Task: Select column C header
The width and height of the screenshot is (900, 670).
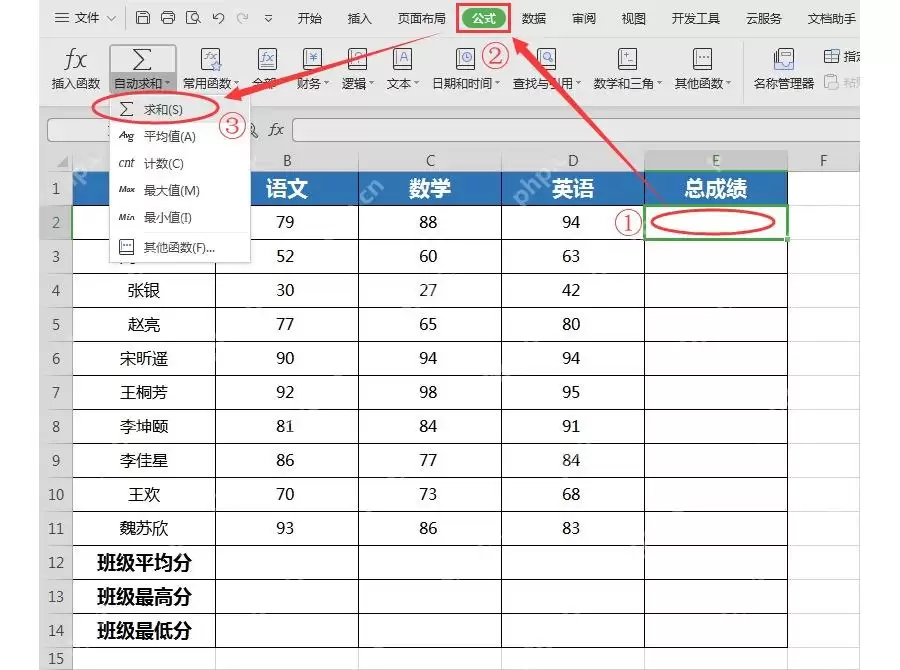Action: coord(429,161)
